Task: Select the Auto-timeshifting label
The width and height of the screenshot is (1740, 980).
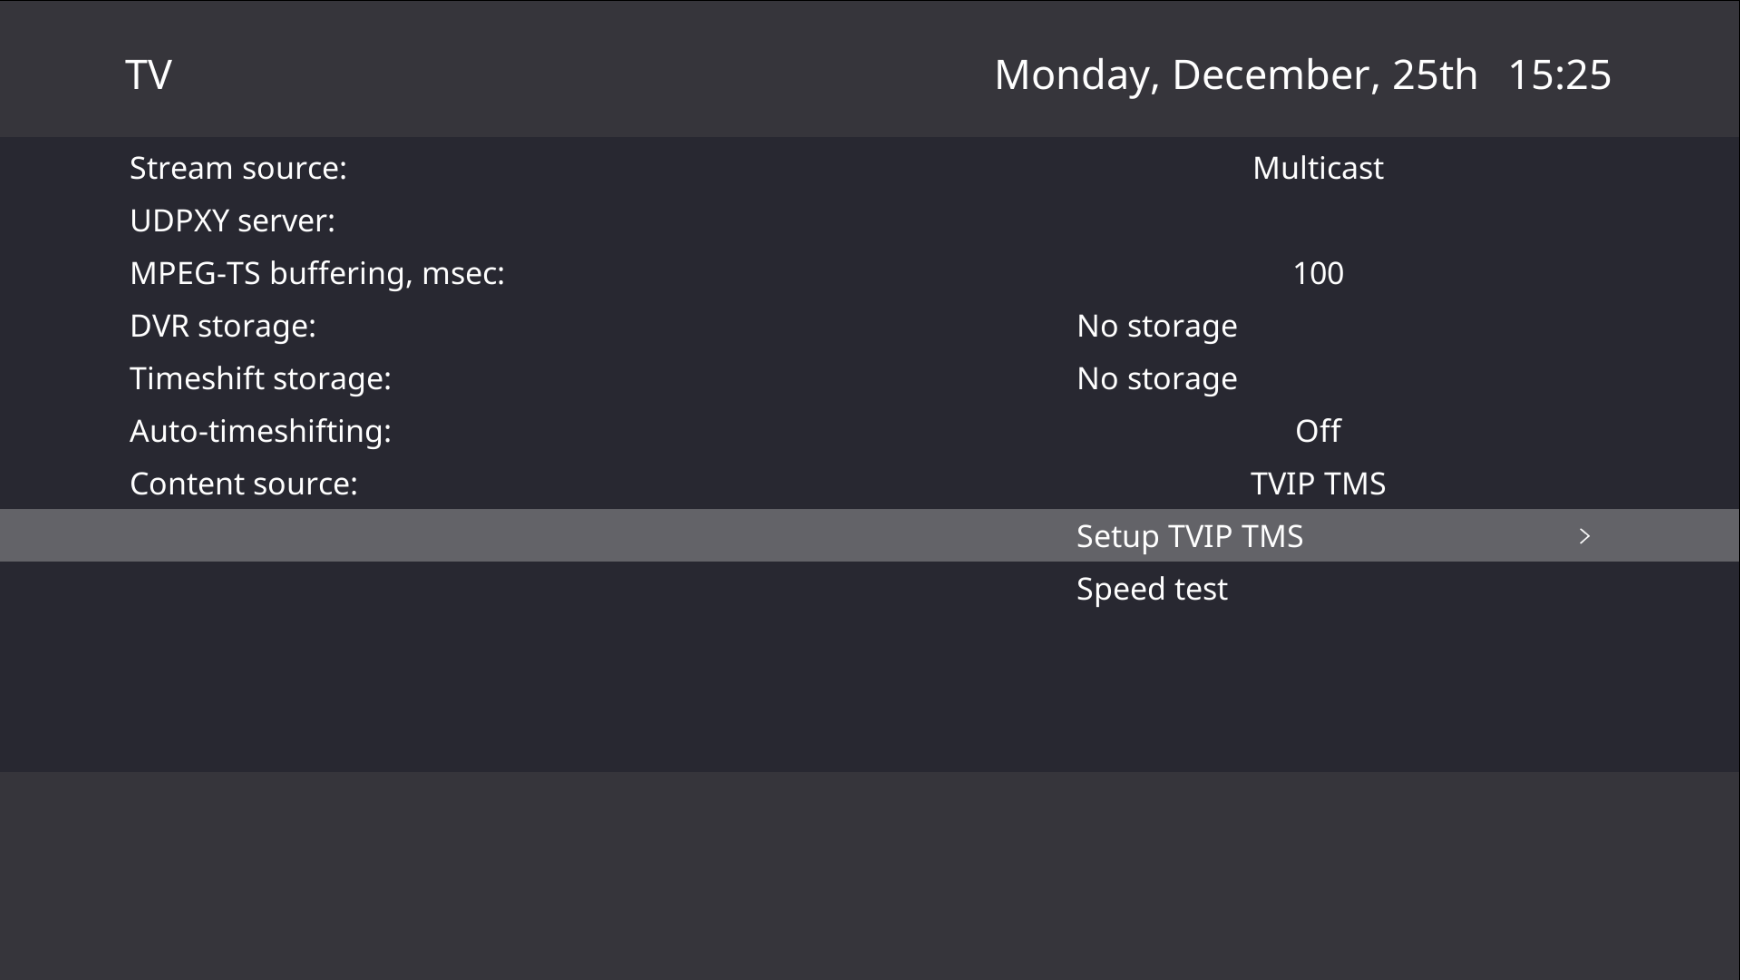Action: [x=260, y=431]
